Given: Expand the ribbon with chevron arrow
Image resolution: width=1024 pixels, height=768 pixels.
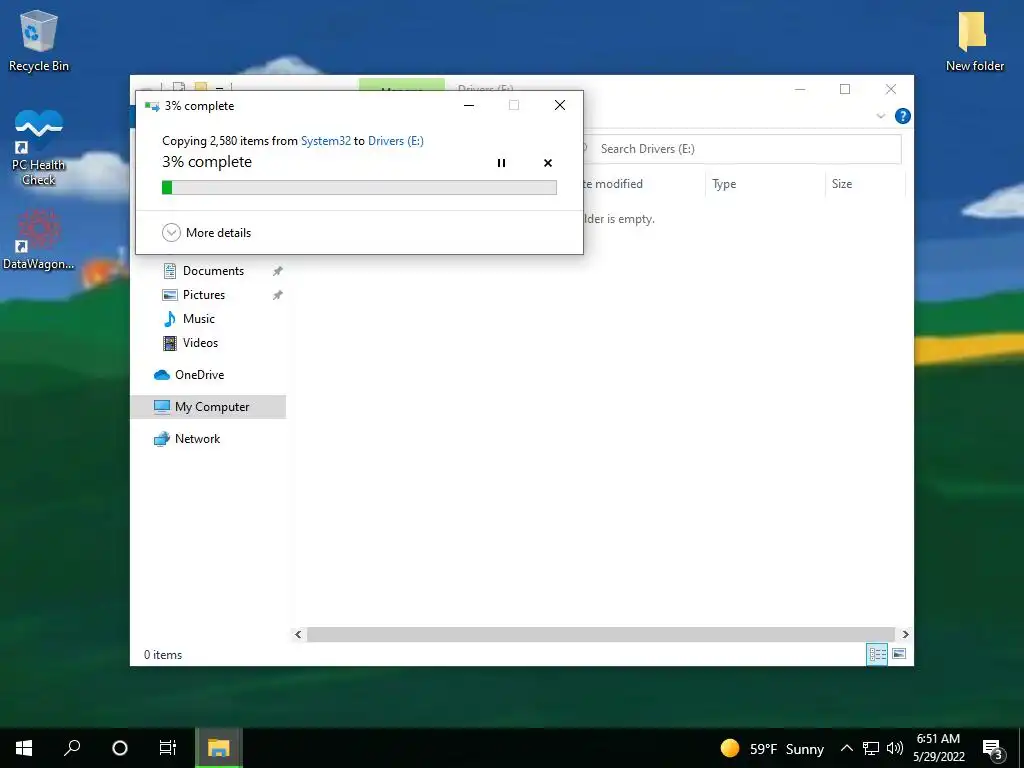Looking at the screenshot, I should tap(880, 116).
